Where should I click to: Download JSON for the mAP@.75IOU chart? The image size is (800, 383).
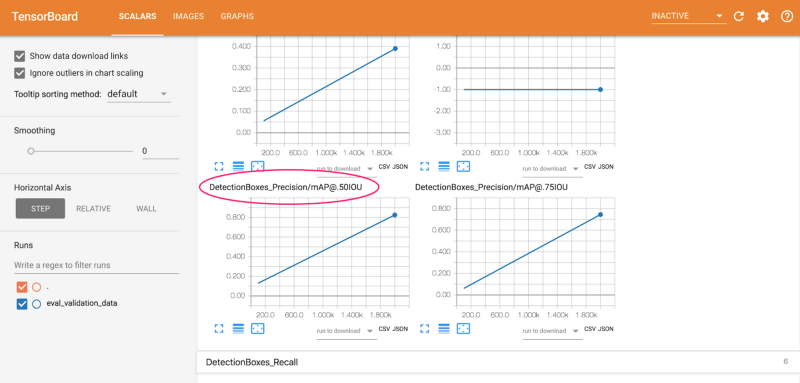606,329
